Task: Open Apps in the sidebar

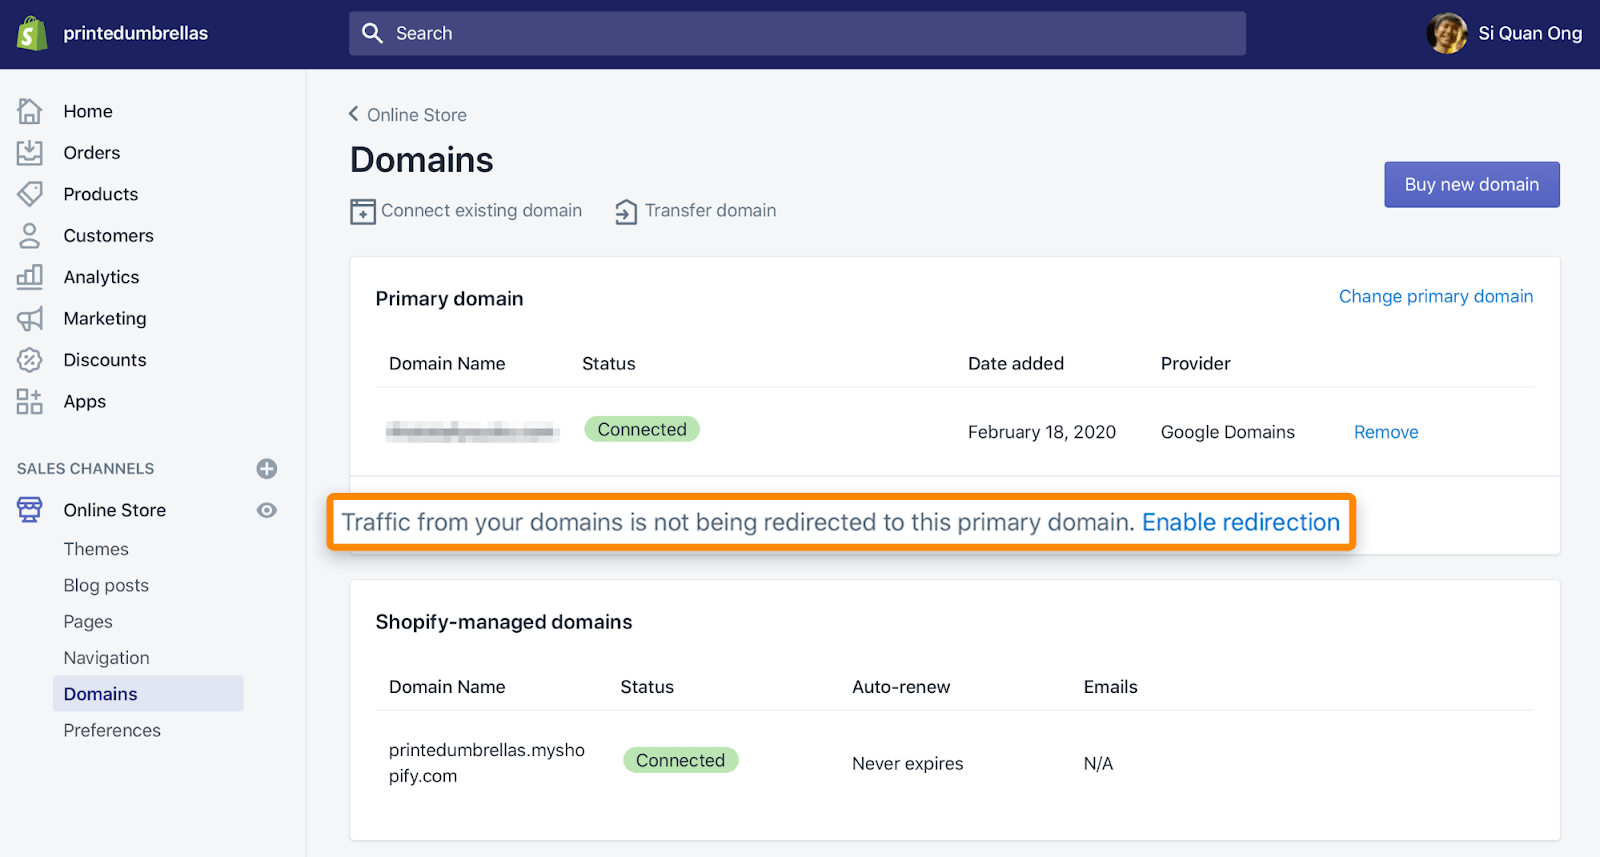Action: point(85,402)
